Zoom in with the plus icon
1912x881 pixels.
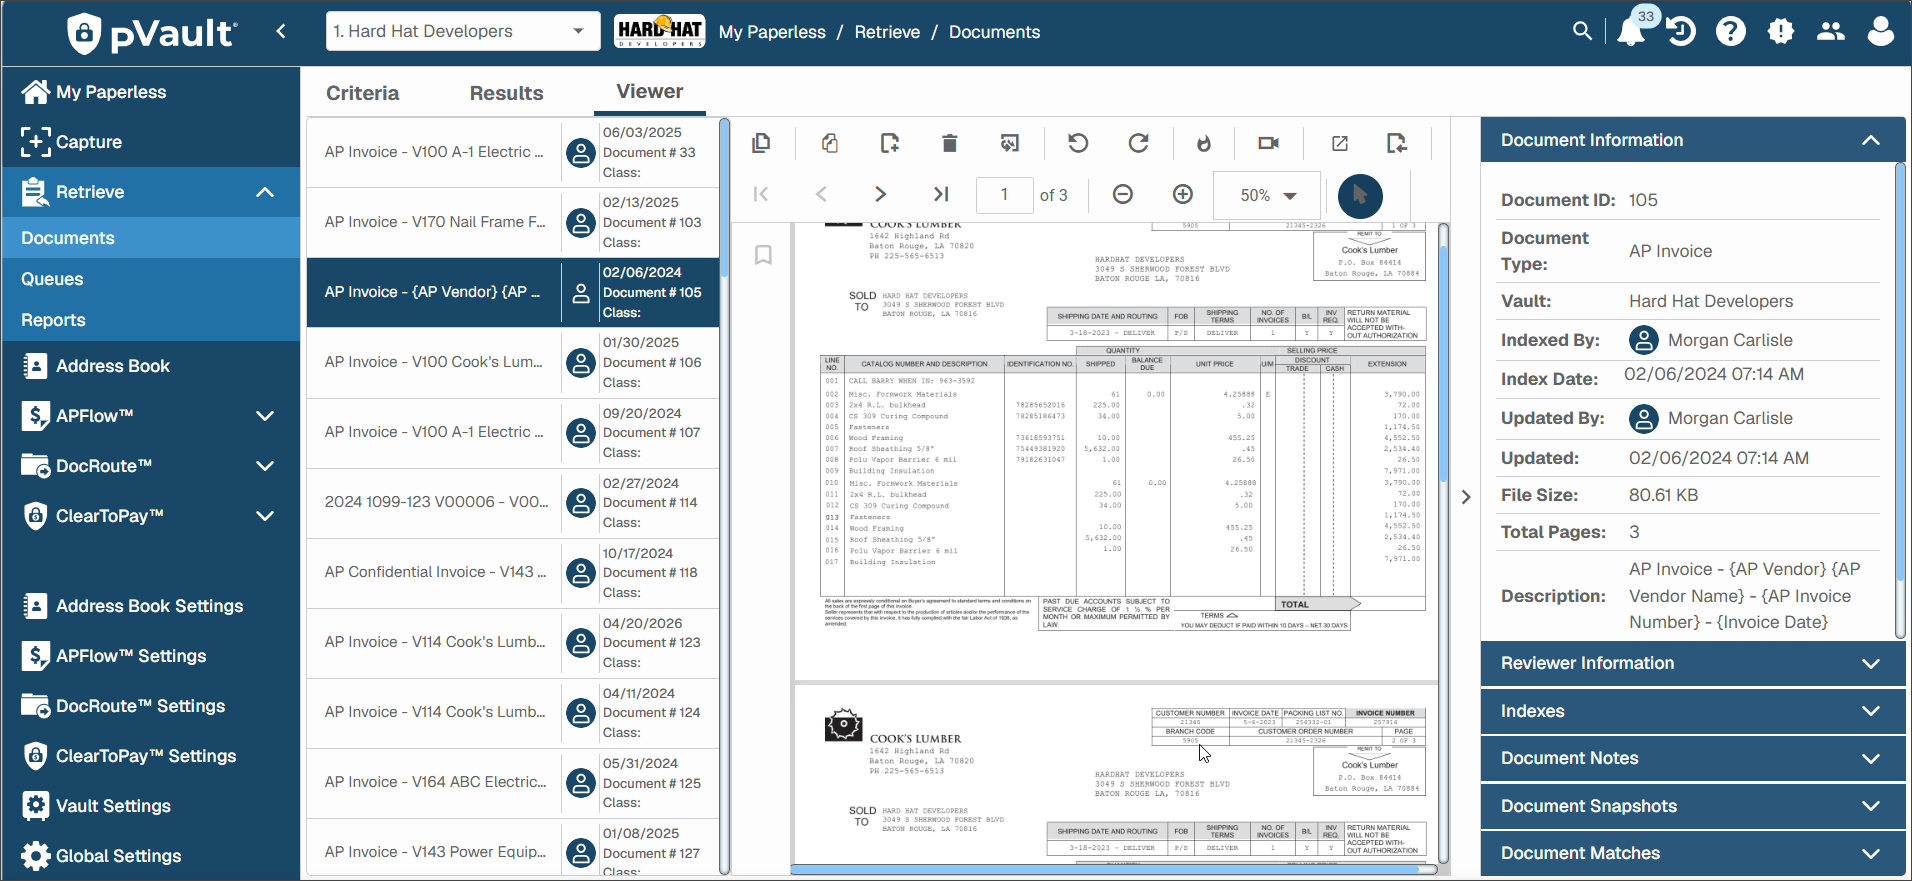(1183, 194)
